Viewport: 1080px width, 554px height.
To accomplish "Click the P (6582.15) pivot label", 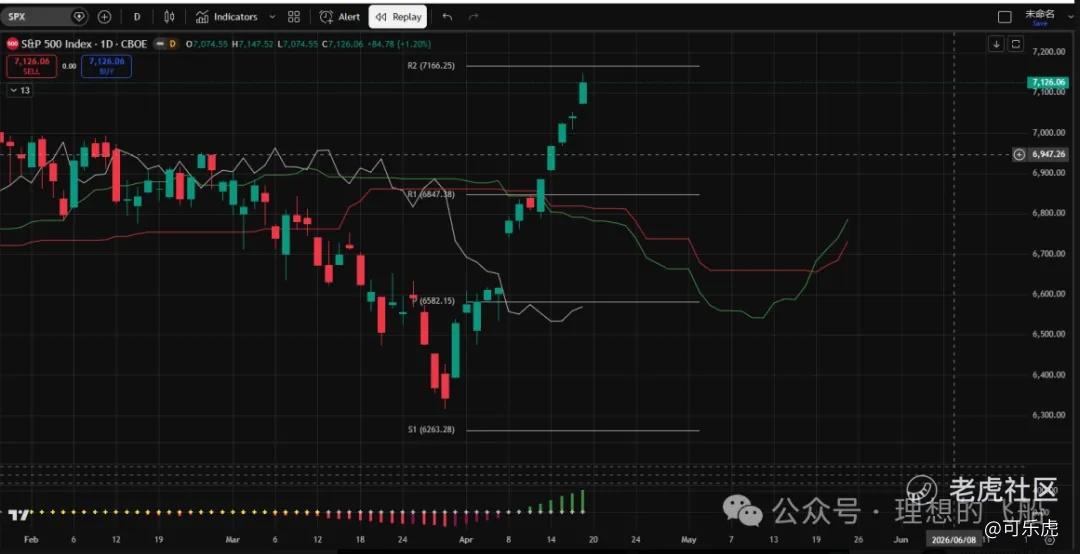I will [433, 301].
